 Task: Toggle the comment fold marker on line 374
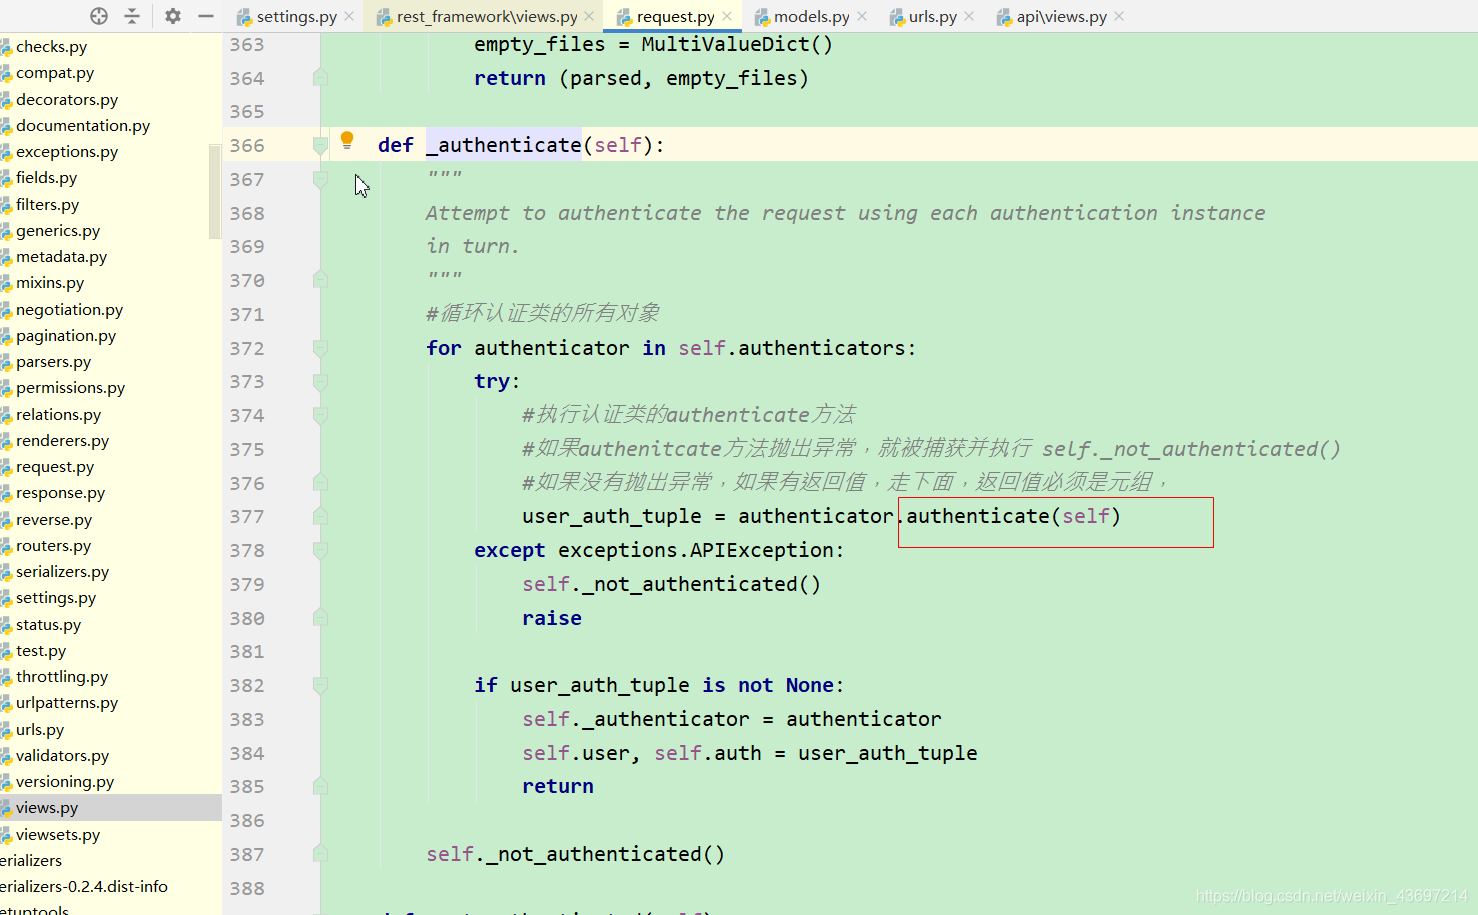(x=320, y=415)
